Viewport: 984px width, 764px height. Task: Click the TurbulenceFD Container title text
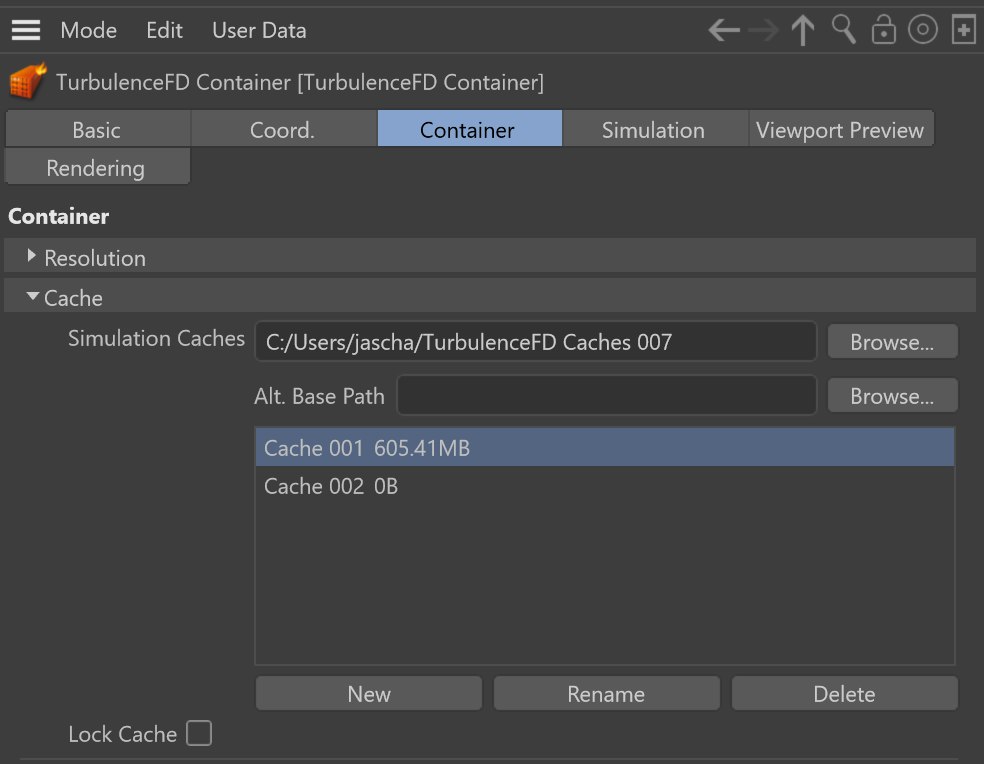click(x=300, y=82)
